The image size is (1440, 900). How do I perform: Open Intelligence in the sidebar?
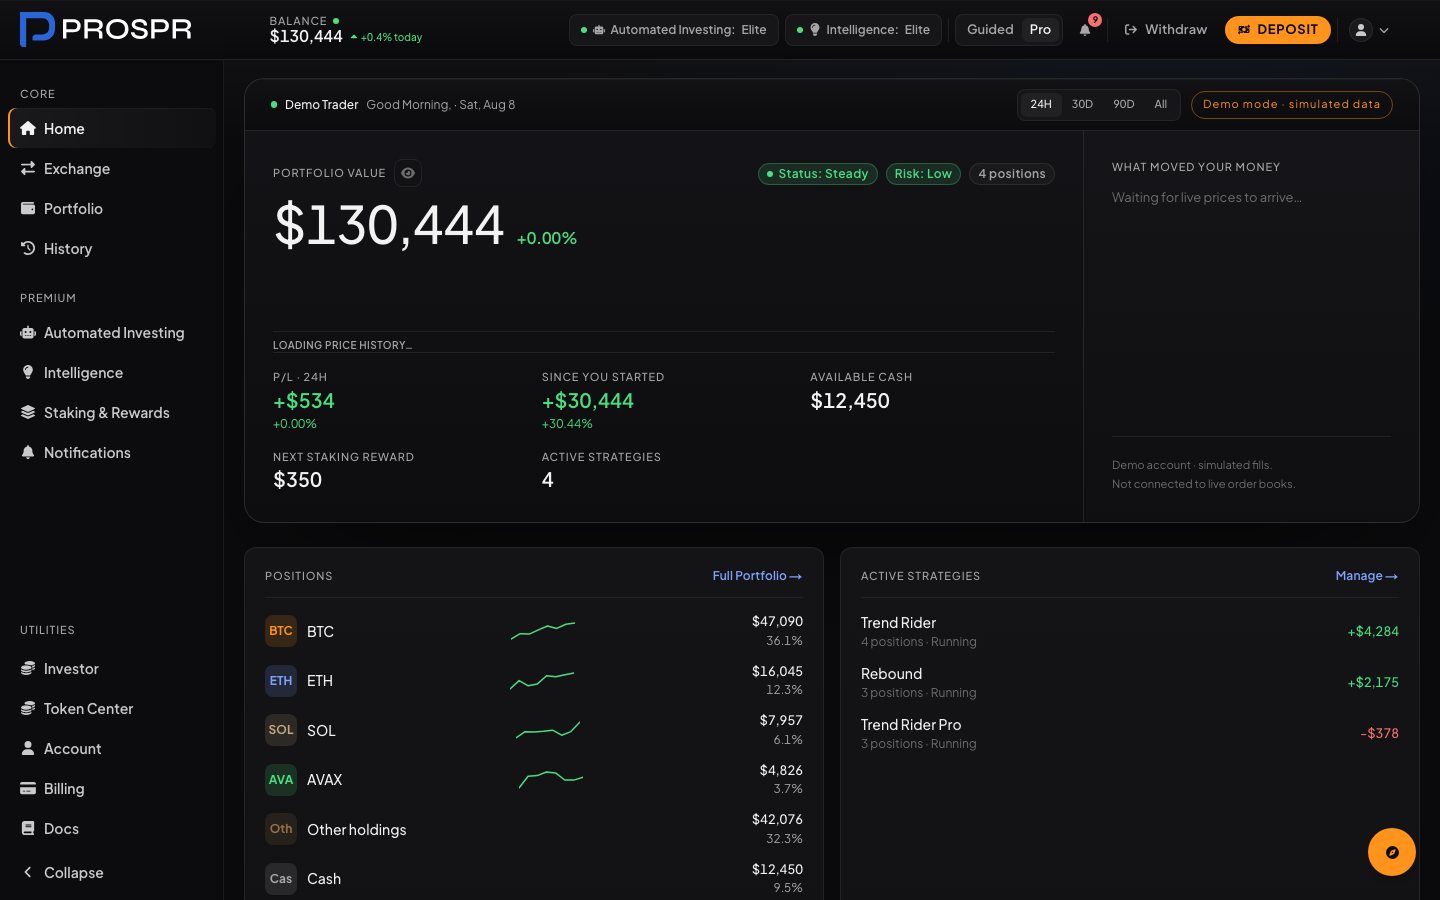112,372
